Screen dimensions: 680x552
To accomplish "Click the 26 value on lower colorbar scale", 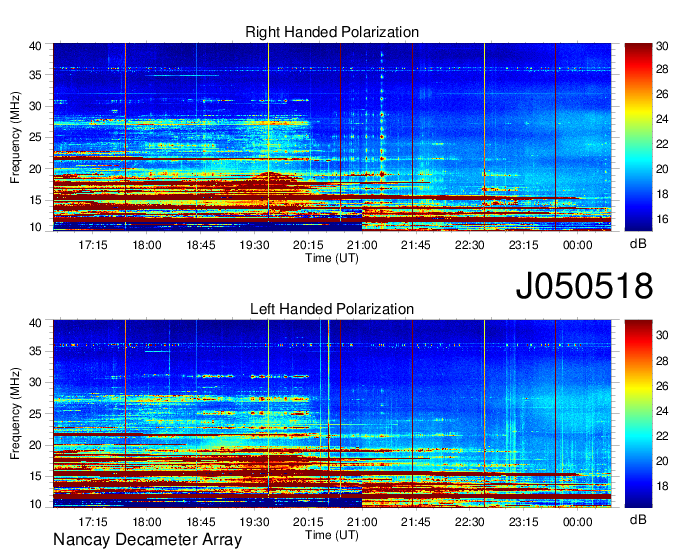I will 662,386.
